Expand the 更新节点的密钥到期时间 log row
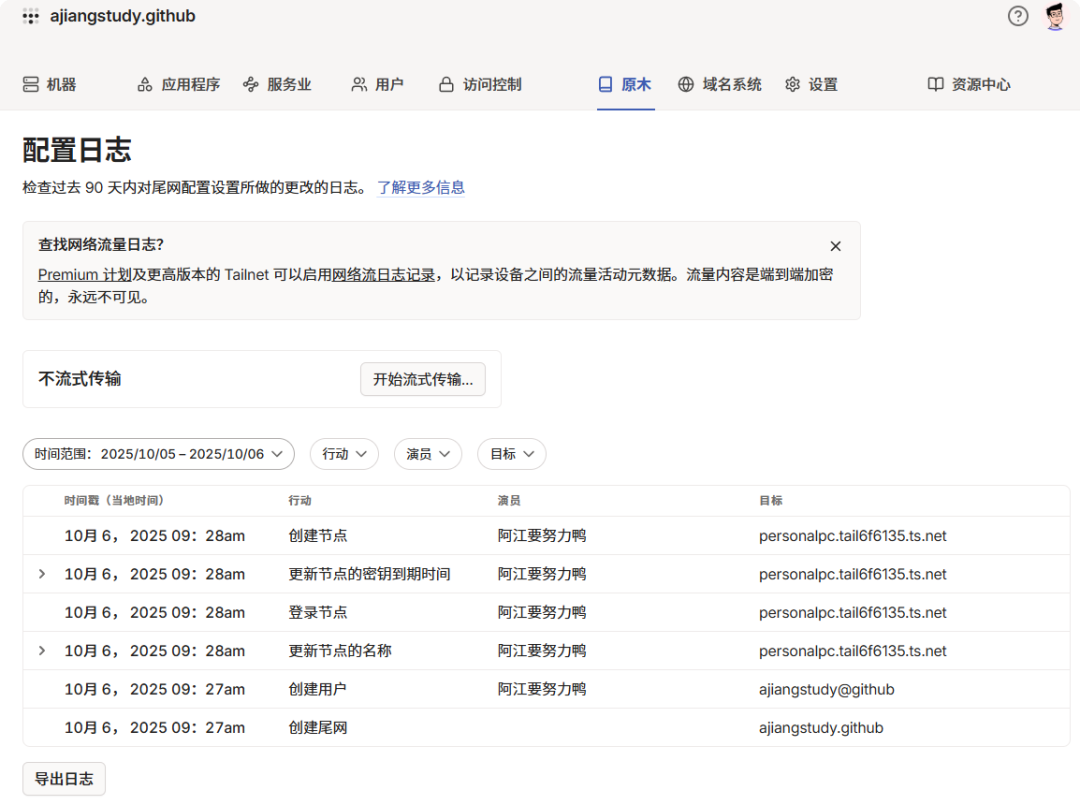This screenshot has height=805, width=1080. tap(42, 574)
